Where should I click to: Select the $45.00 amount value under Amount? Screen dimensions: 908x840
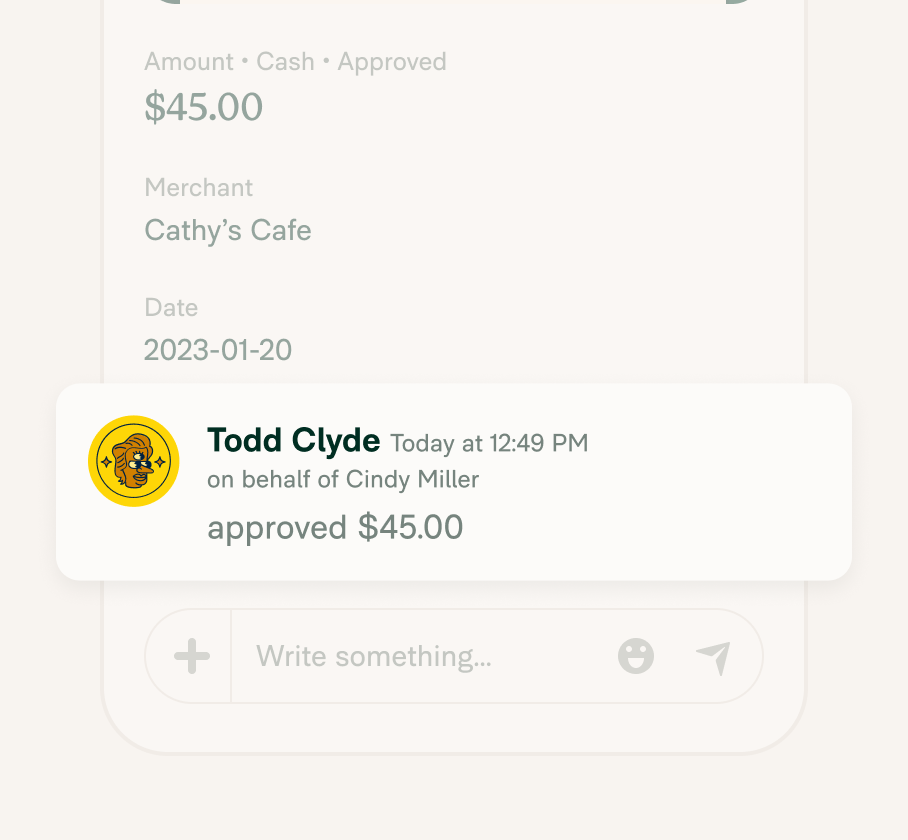(x=203, y=107)
